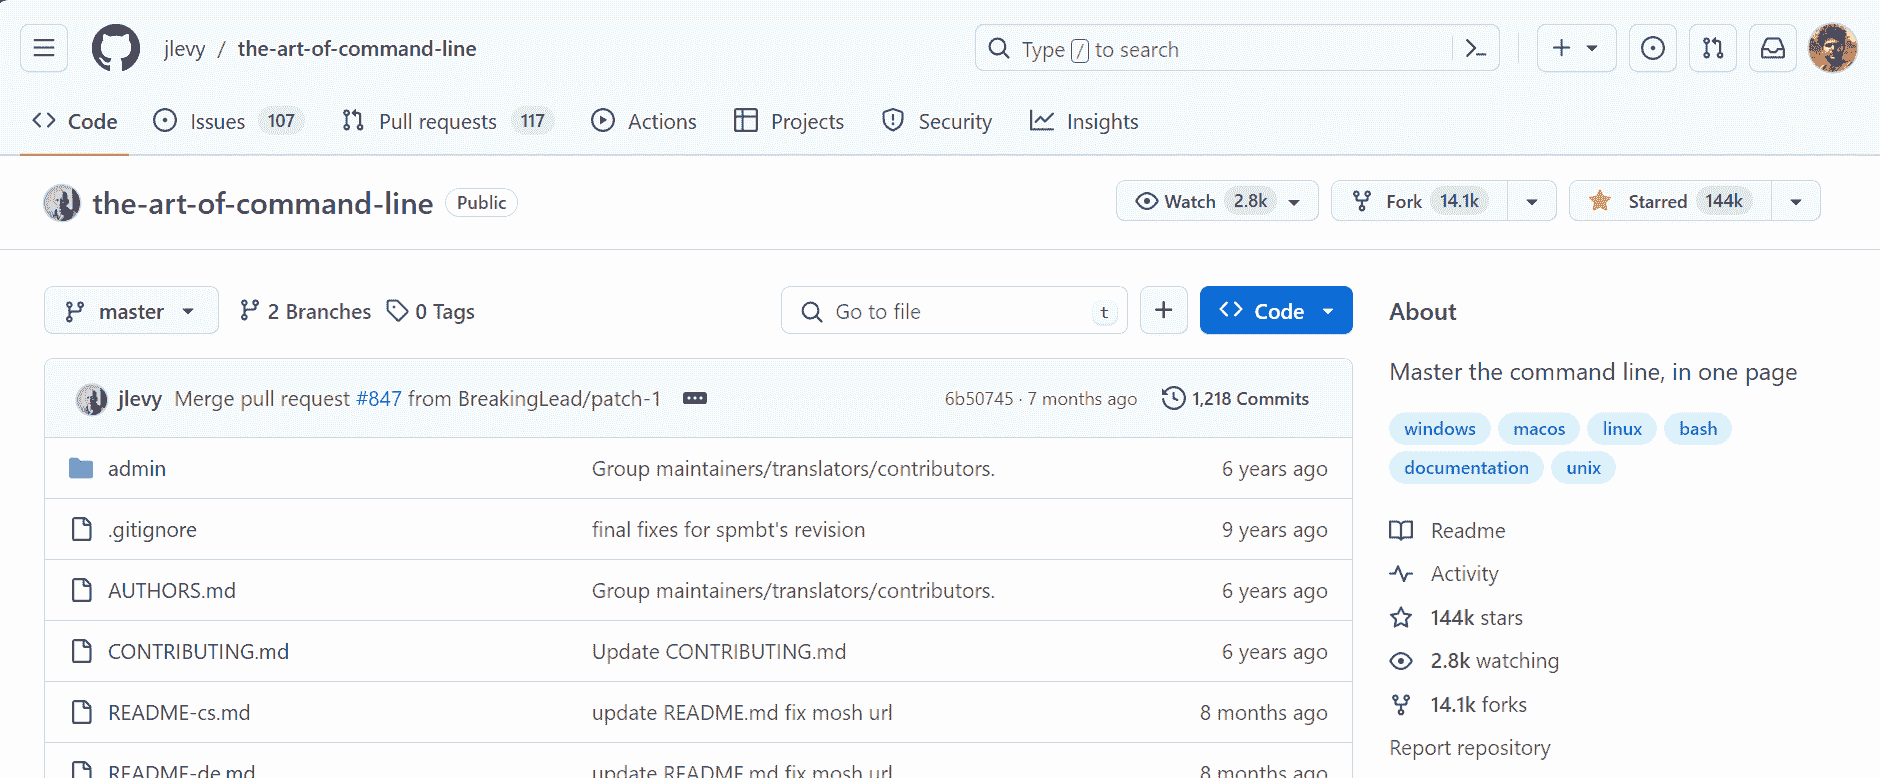This screenshot has width=1880, height=778.
Task: Open the green Code clone dropdown
Action: point(1276,310)
